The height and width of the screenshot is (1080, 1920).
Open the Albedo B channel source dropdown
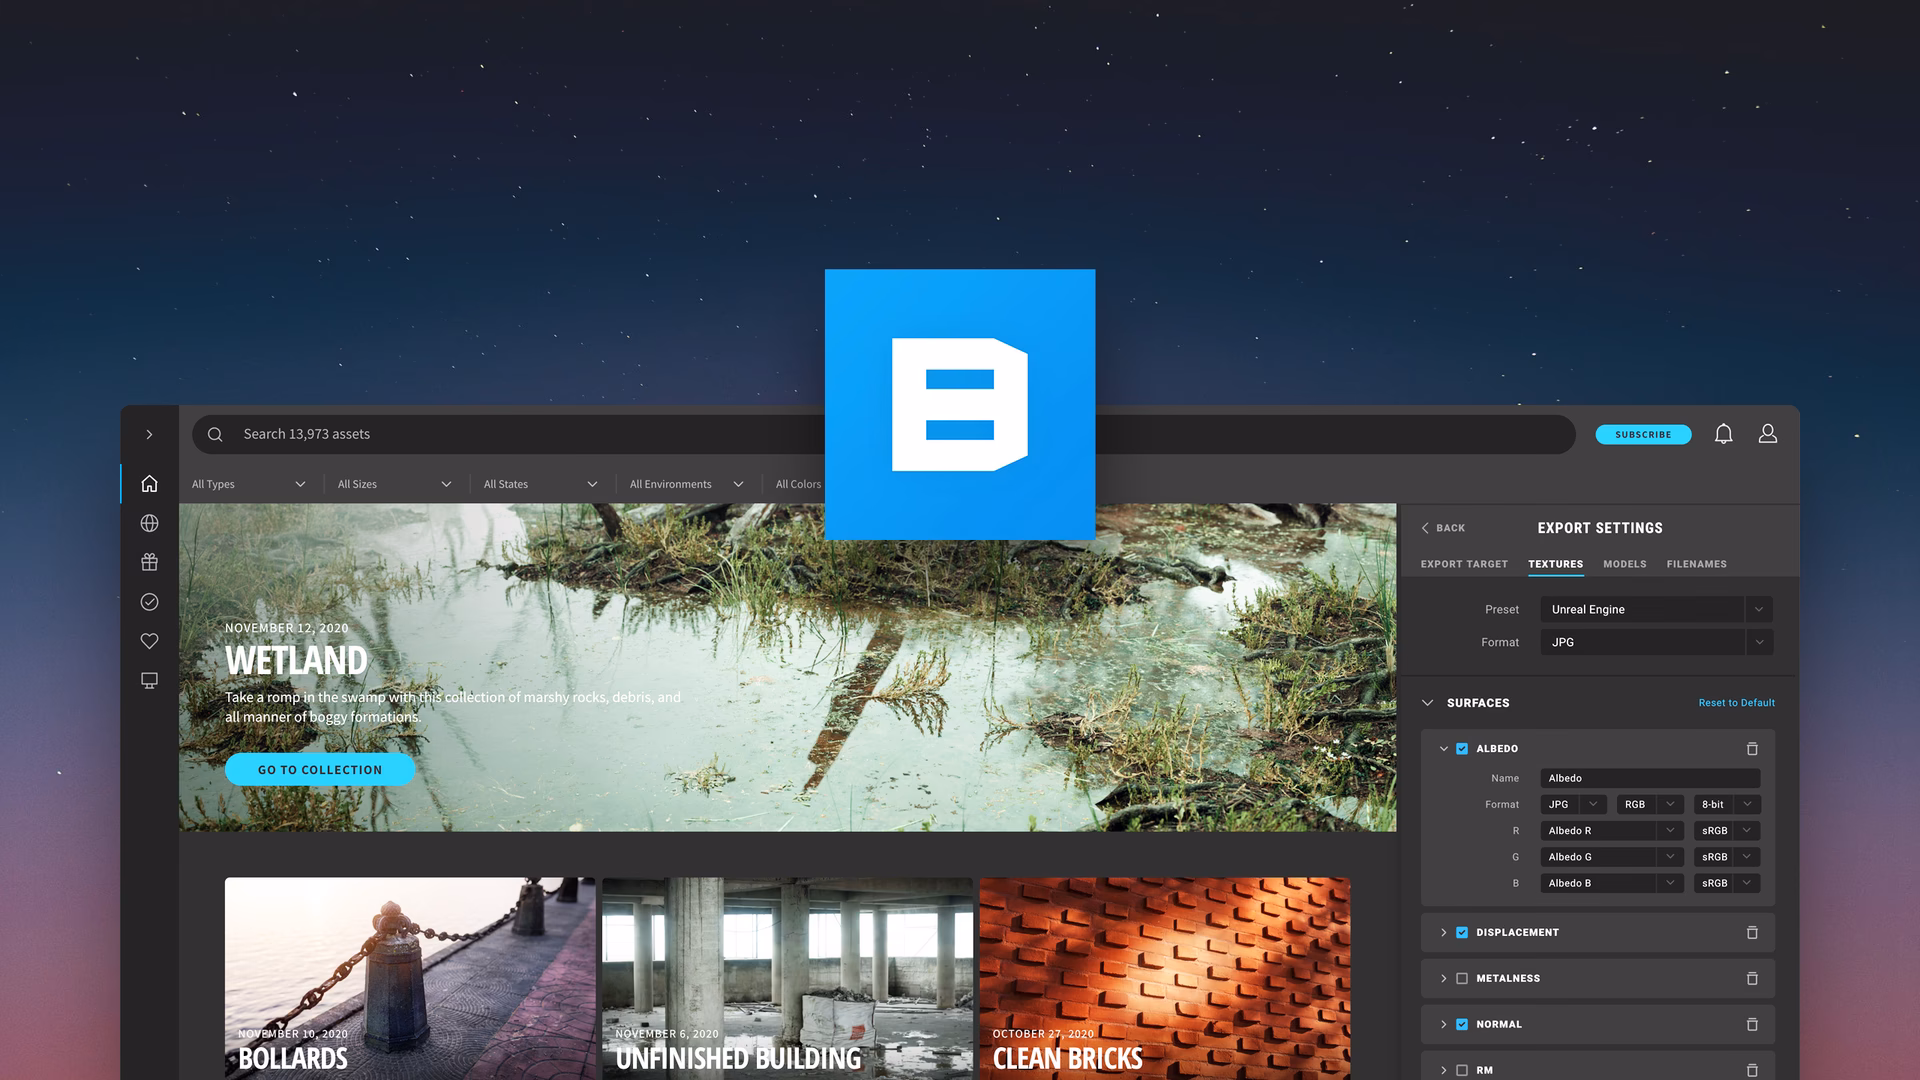(1612, 883)
